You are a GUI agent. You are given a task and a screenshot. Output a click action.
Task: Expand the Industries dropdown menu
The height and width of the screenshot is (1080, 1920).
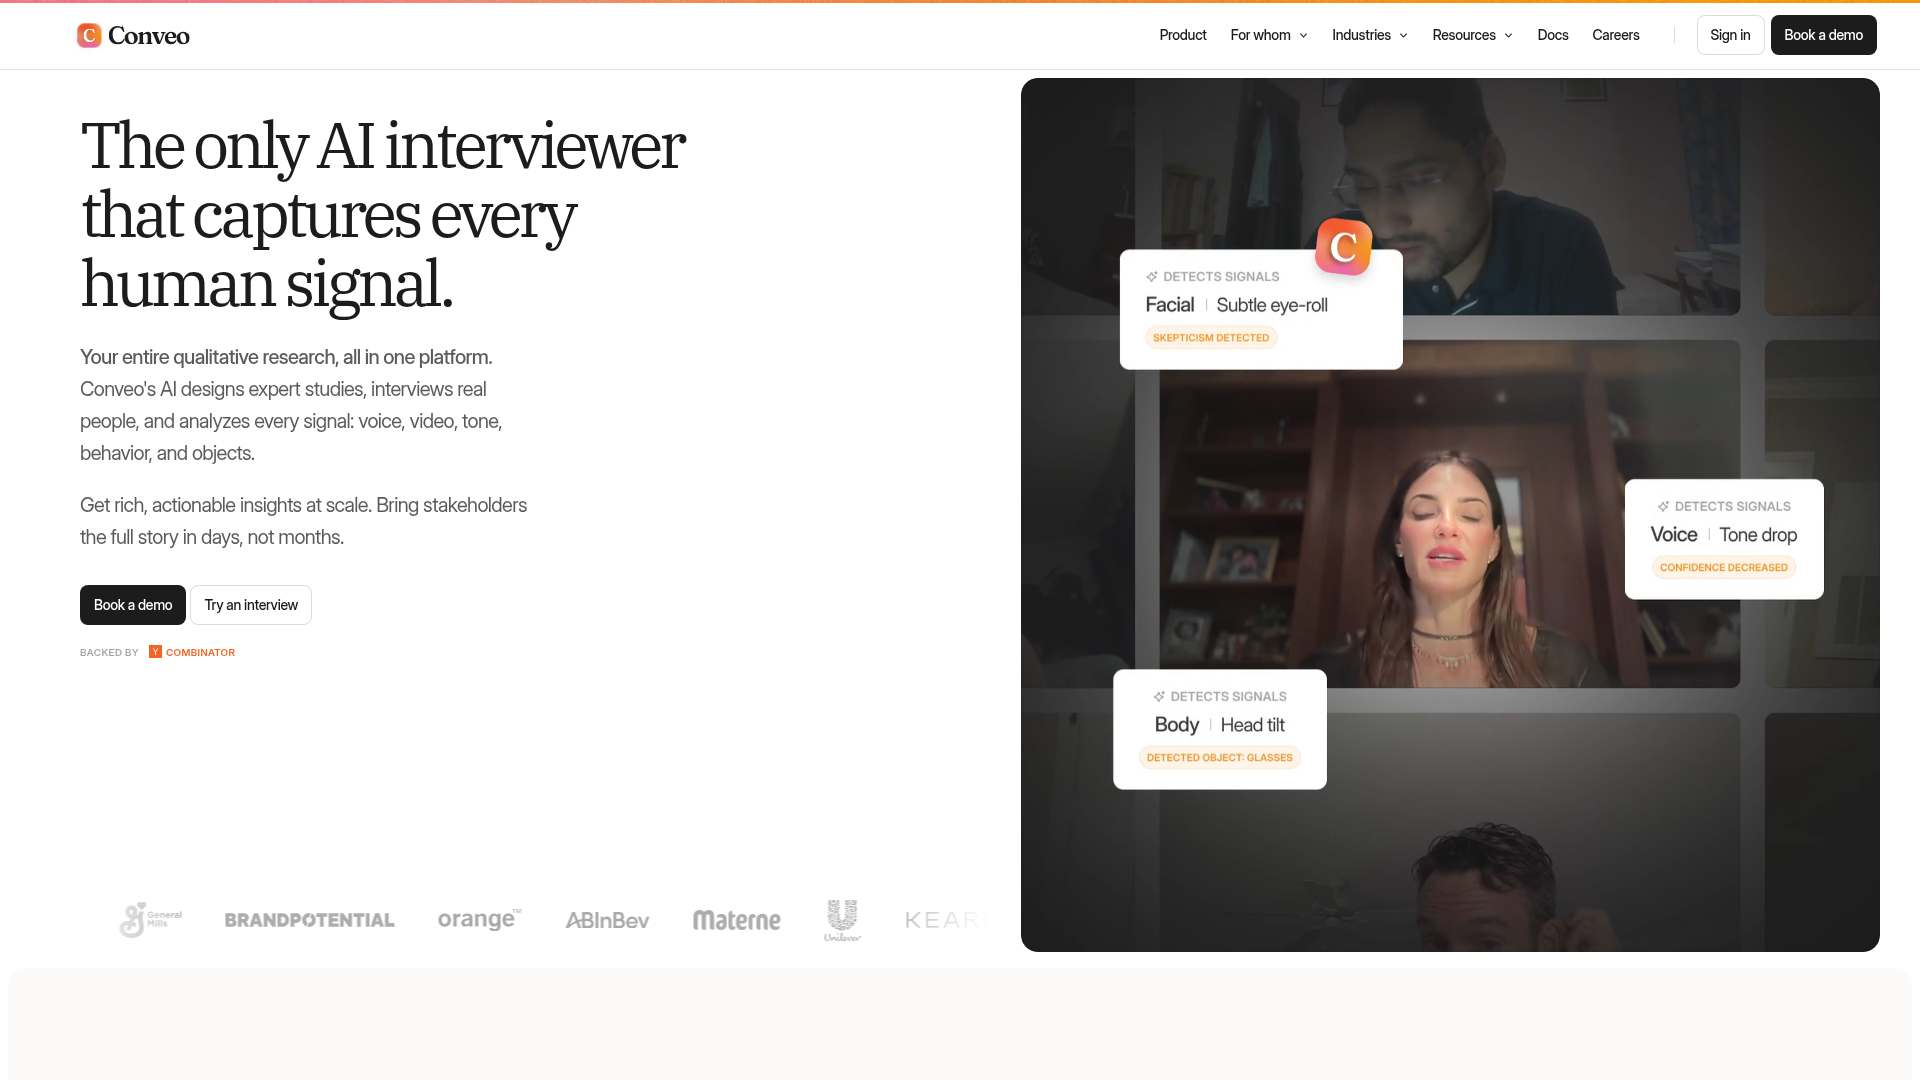[1369, 35]
